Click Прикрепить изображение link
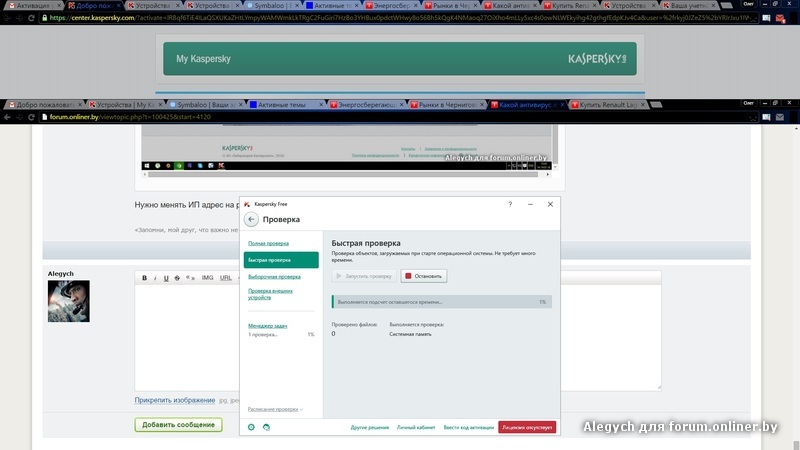Screen dimensions: 800x450 click(x=174, y=400)
